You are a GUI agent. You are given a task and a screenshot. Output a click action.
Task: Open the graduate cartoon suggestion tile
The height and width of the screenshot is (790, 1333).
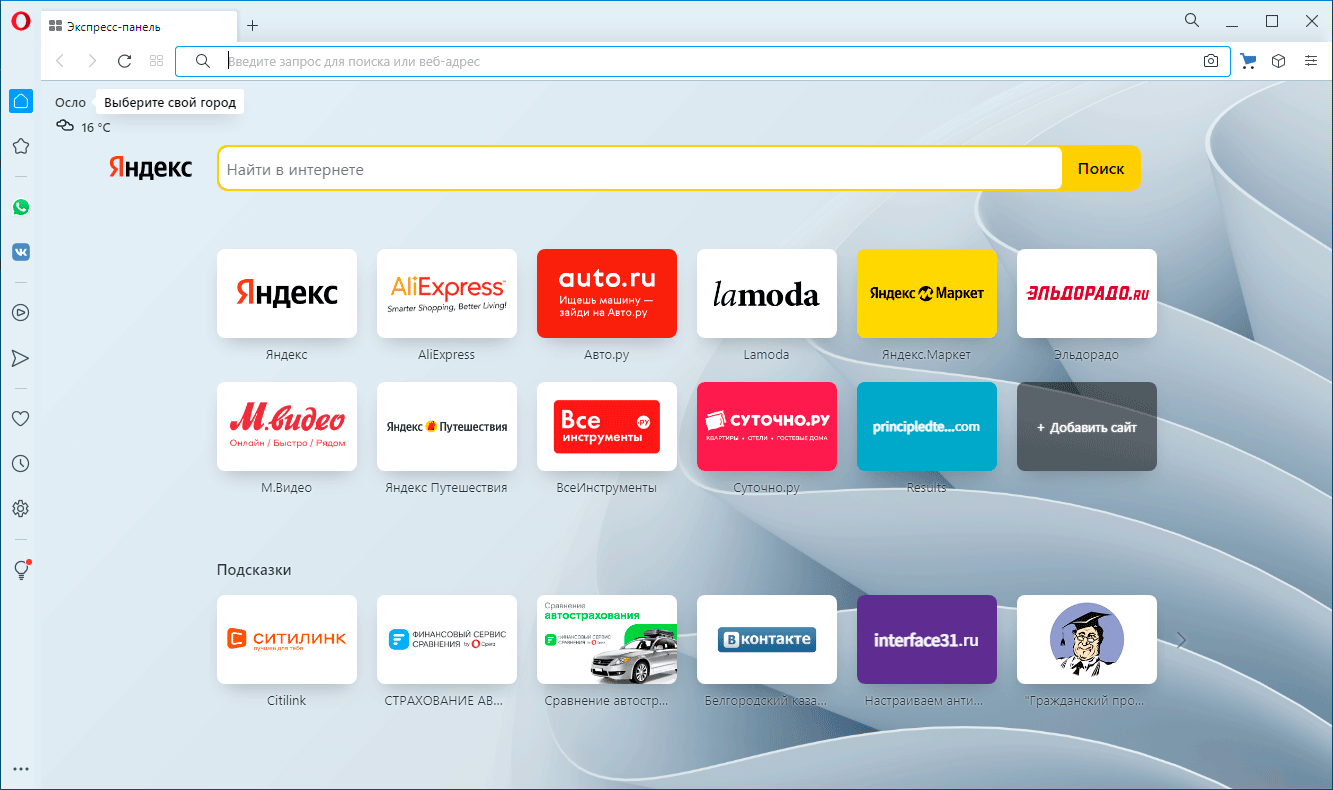(1087, 639)
